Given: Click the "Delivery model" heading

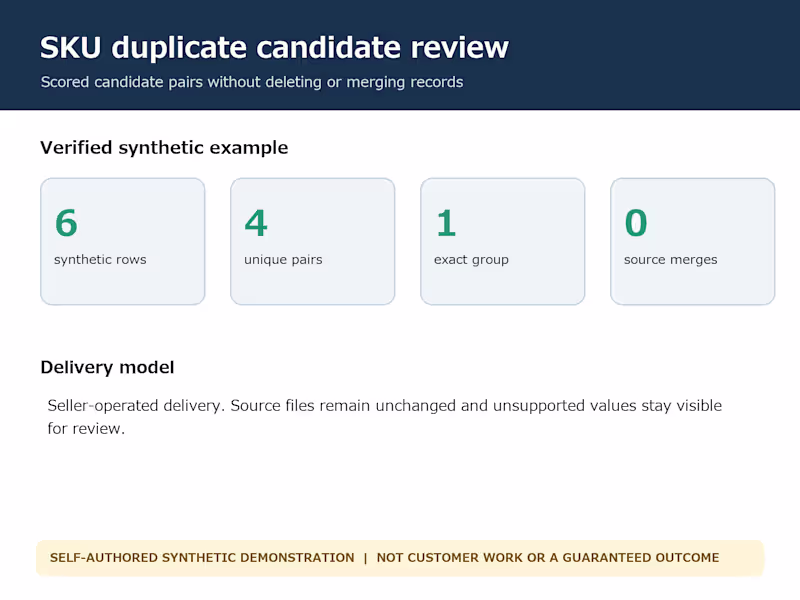Looking at the screenshot, I should 107,367.
